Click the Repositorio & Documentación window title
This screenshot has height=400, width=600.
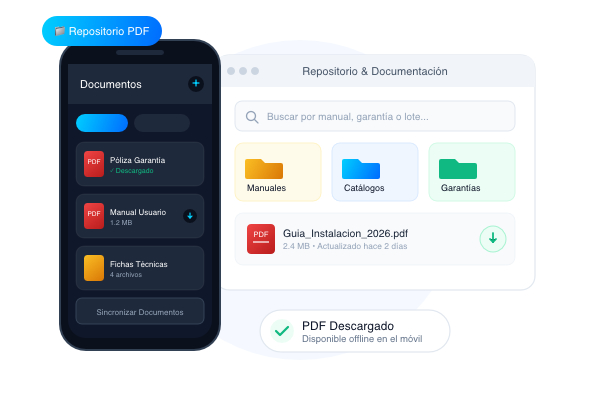click(375, 71)
